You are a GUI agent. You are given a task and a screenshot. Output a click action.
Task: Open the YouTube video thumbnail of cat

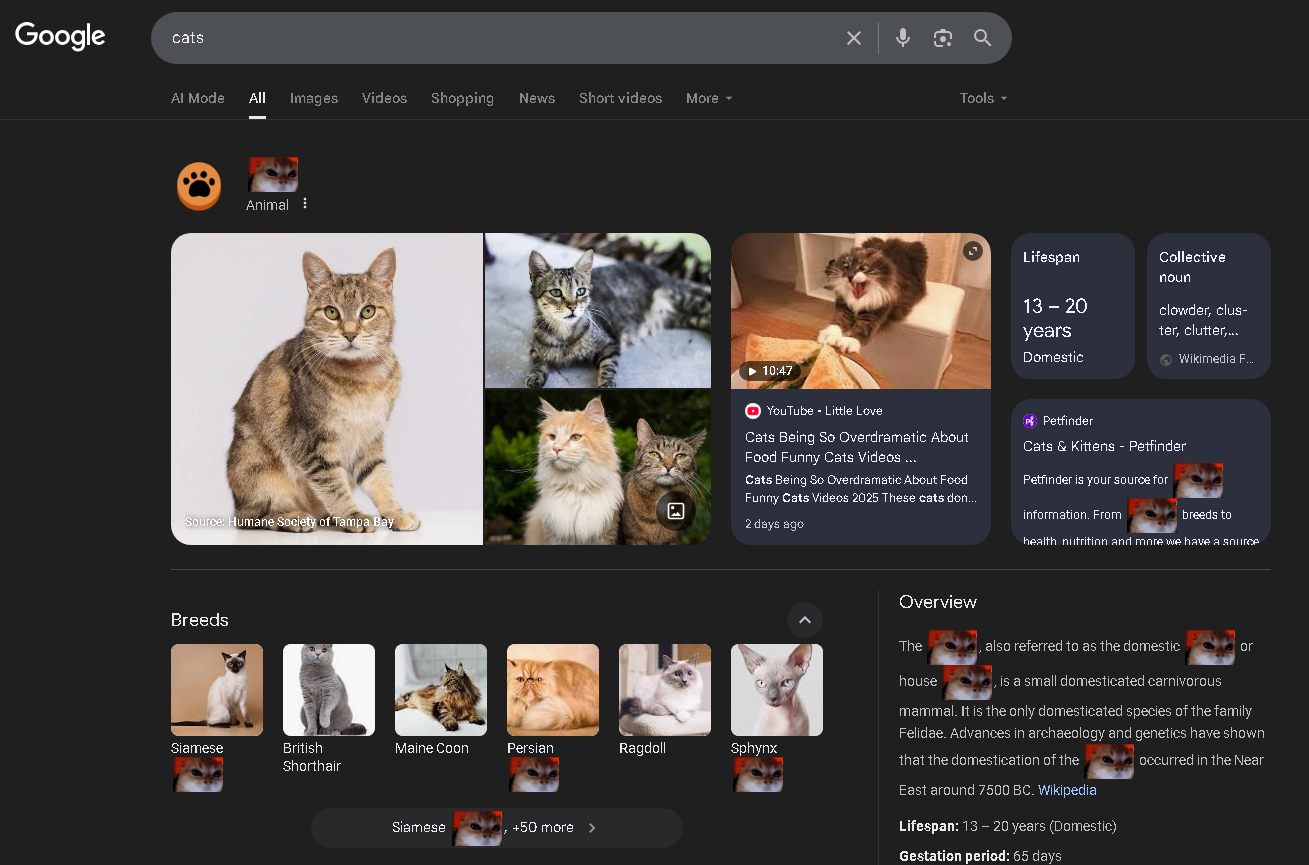861,311
